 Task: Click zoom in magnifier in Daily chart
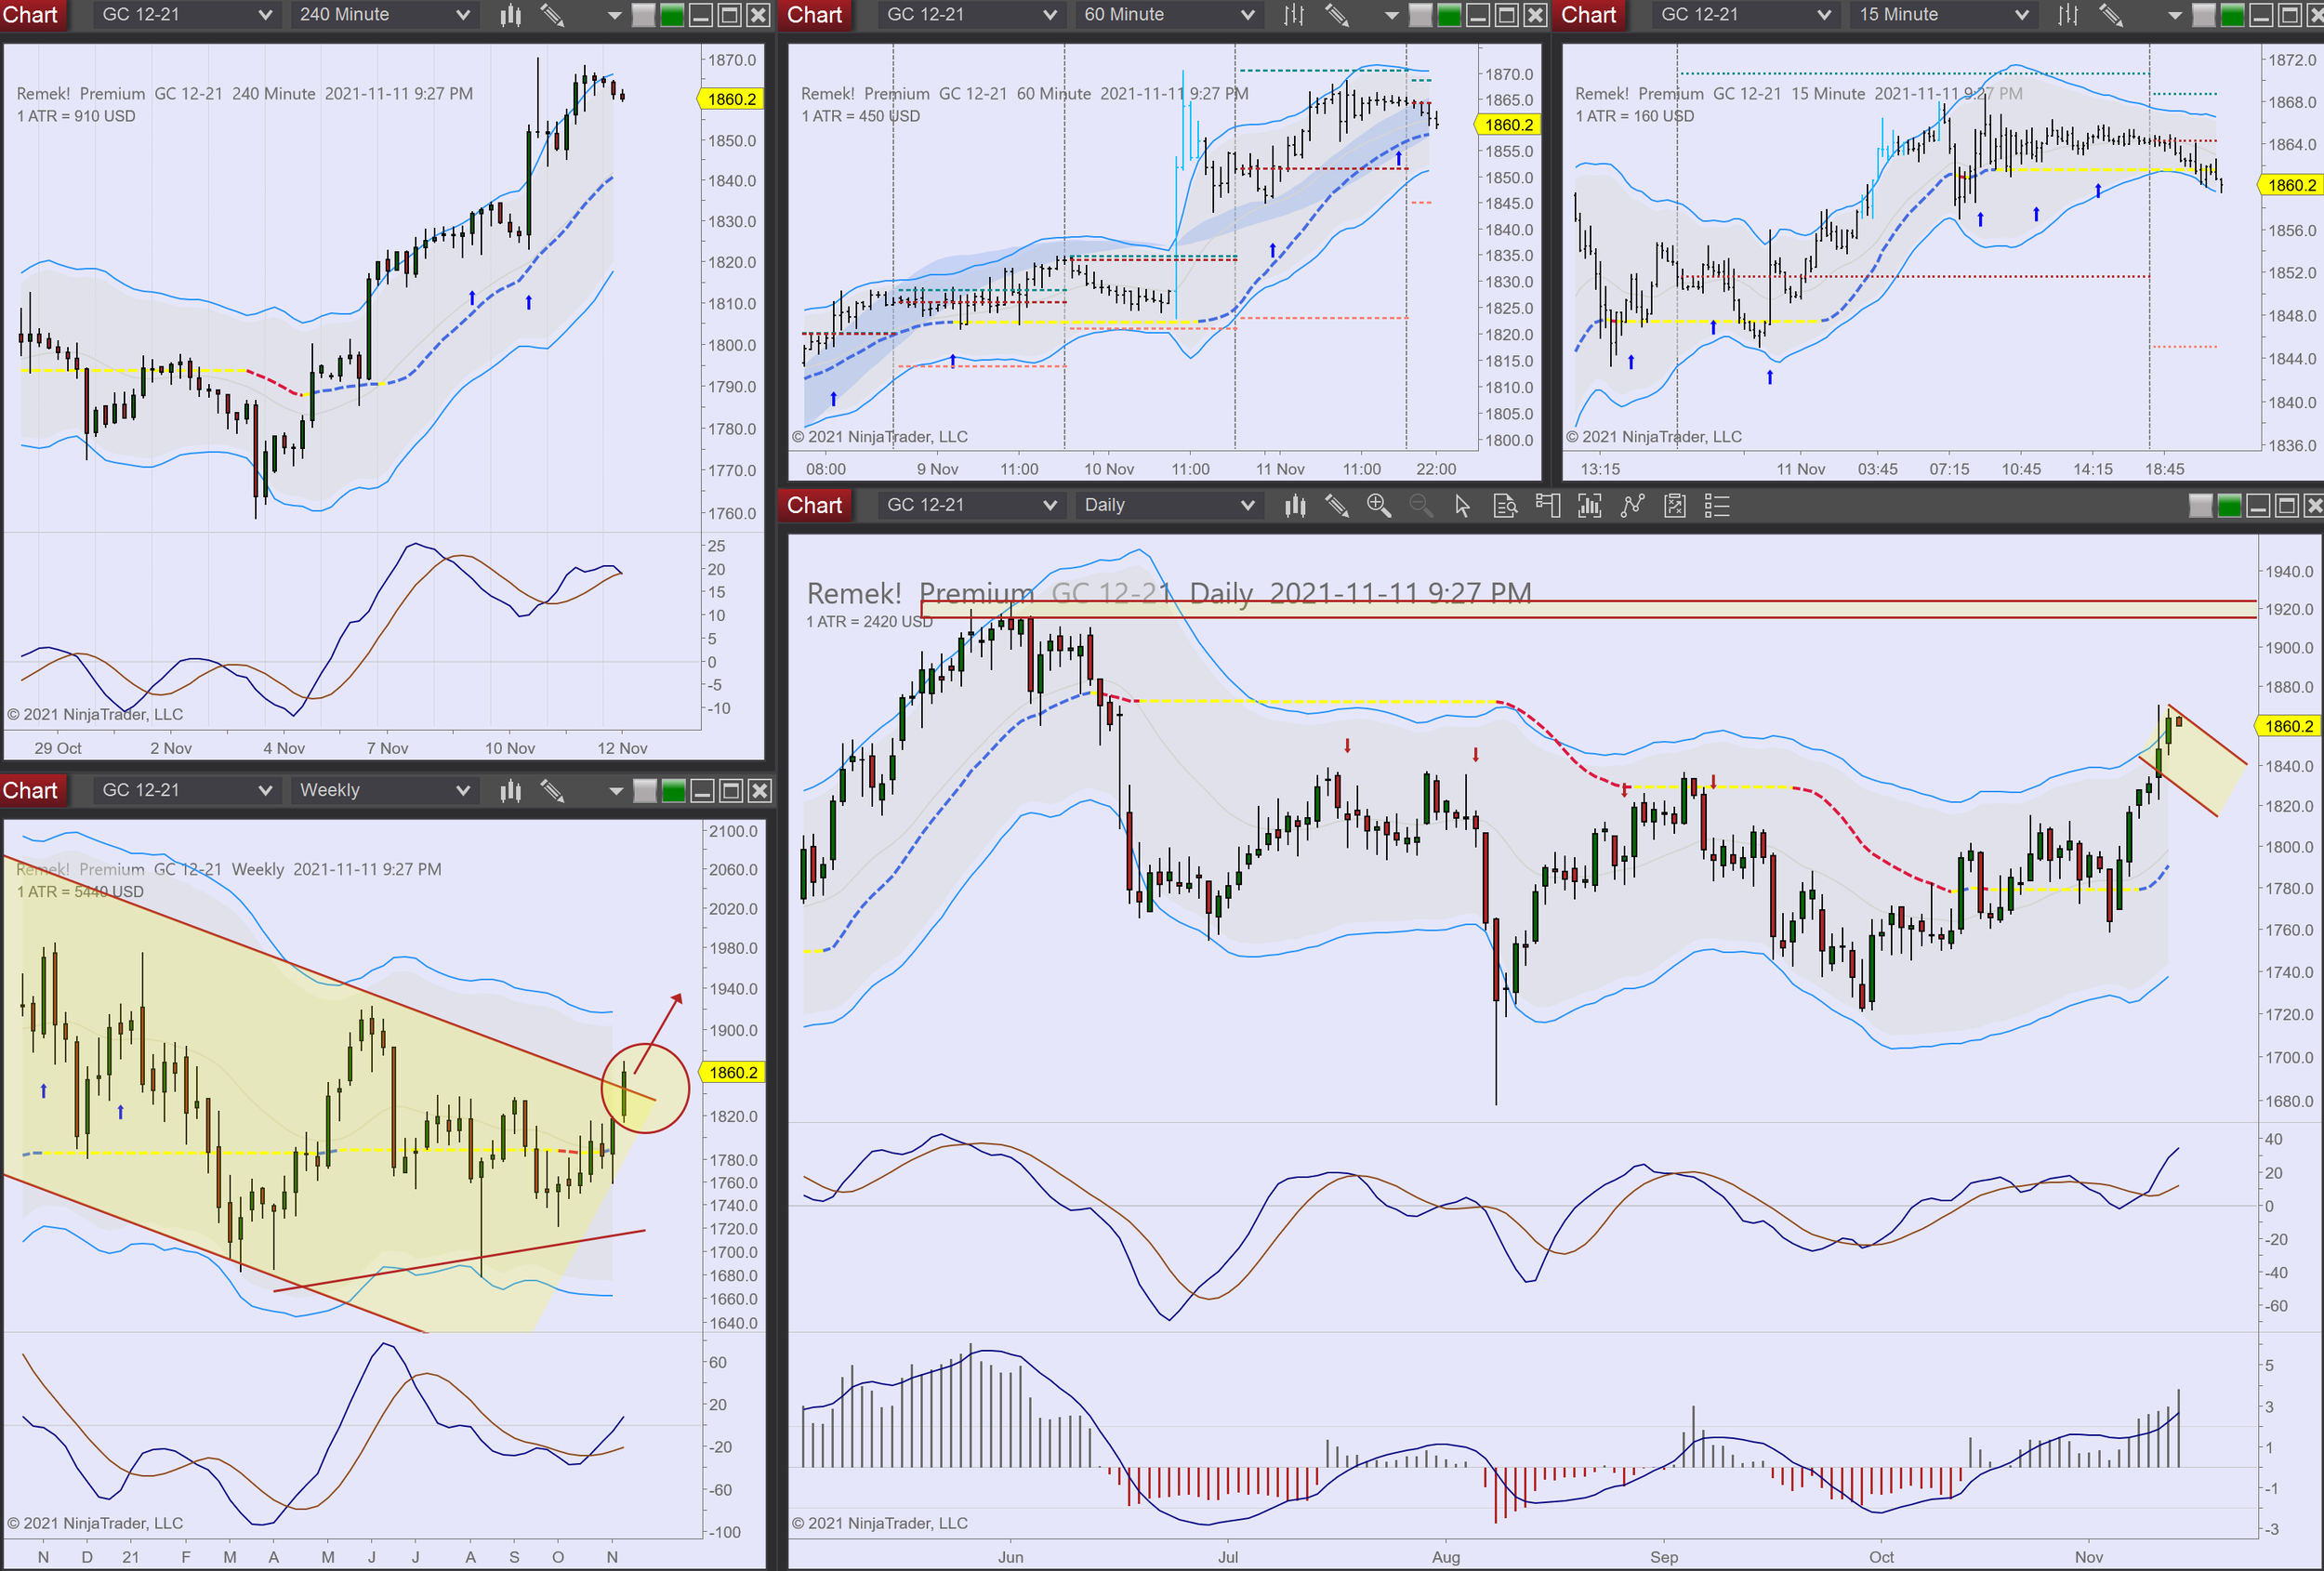pos(1379,506)
